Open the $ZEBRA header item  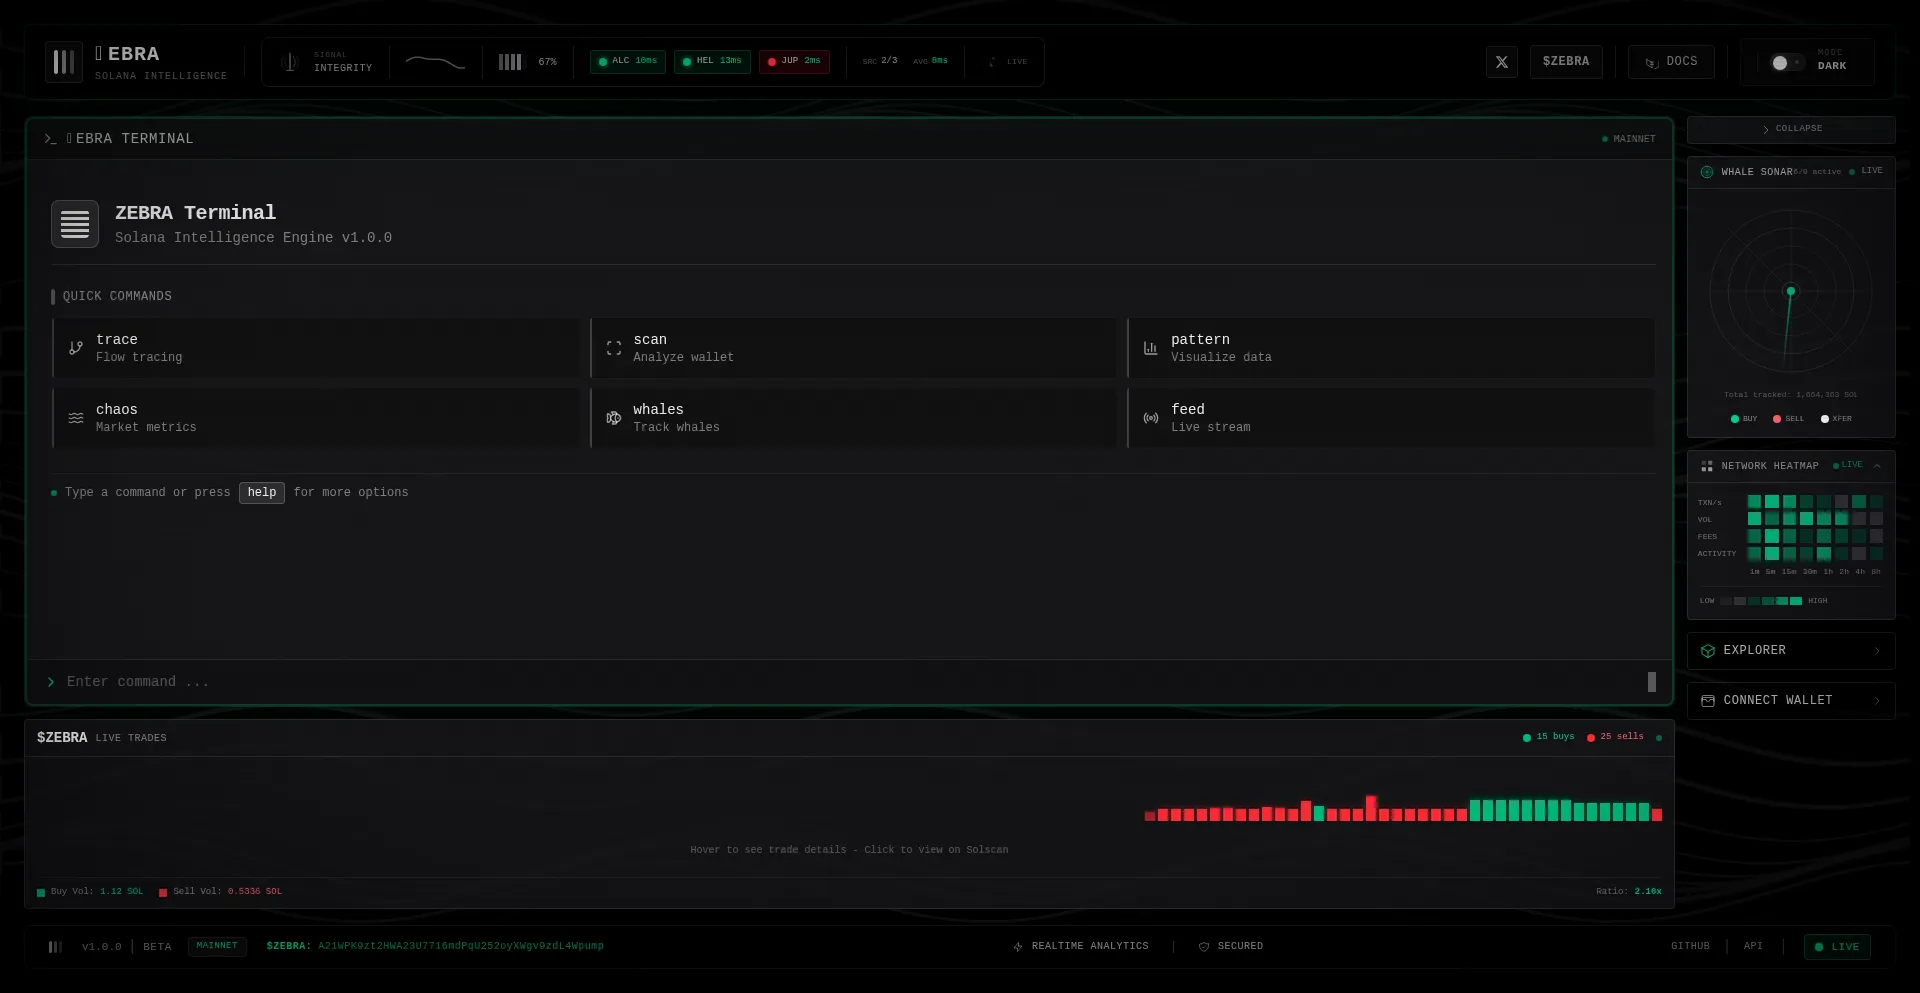click(1566, 62)
